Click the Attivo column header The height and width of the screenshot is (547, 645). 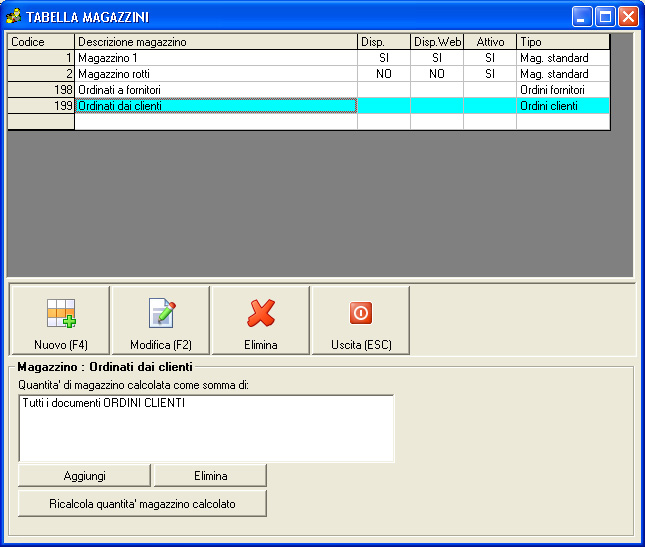pos(490,42)
